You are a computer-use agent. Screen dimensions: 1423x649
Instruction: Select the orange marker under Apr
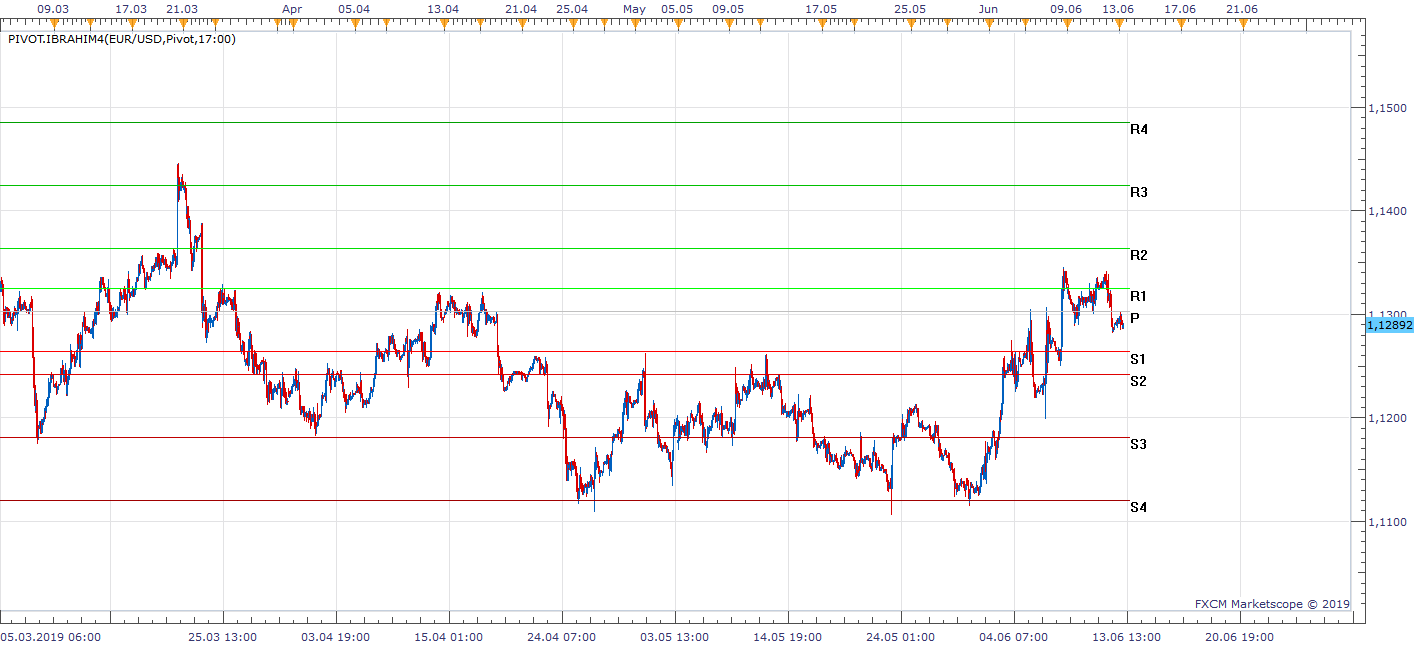click(292, 23)
